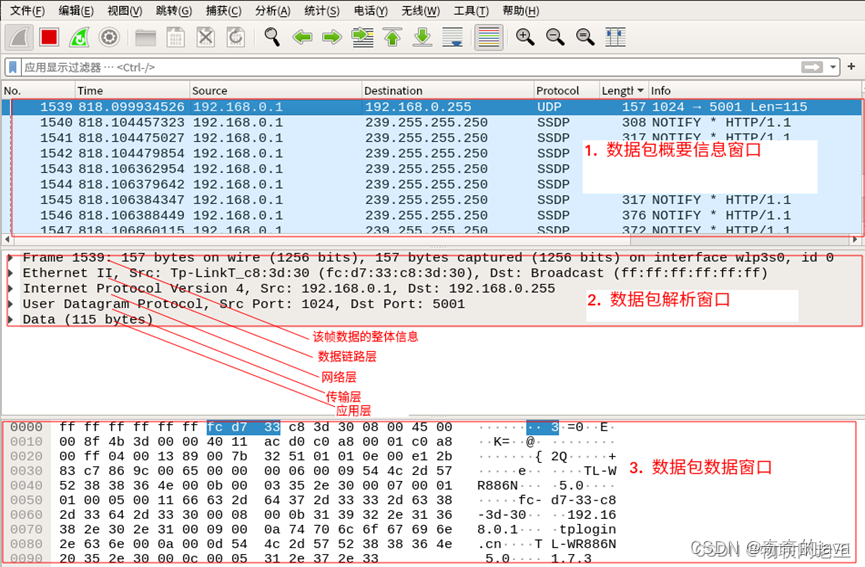Screen dimensions: 865x567
Task: Click the start capture shark fin icon
Action: point(19,38)
